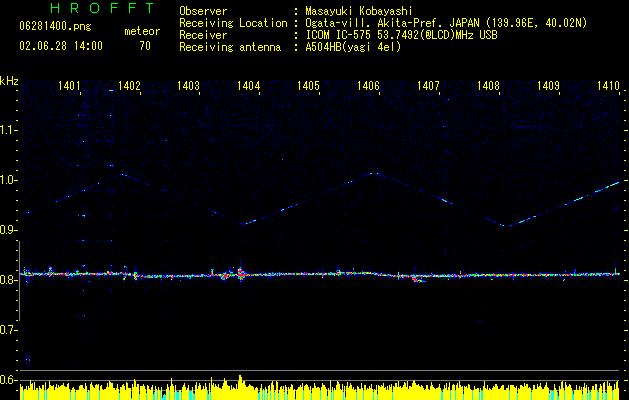
Task: Click the 1410 time marker
Action: (608, 86)
